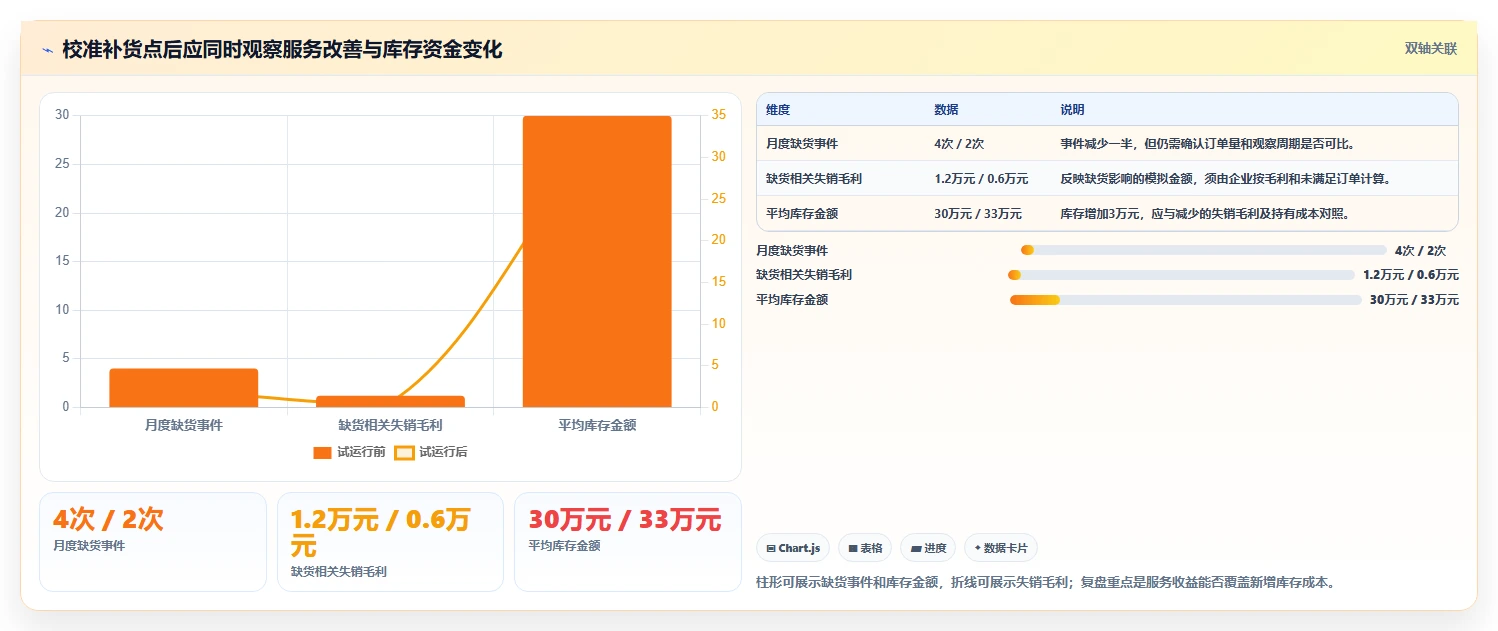Click progress value 1.2万元 / 0.6万元
The width and height of the screenshot is (1498, 631).
click(1411, 275)
